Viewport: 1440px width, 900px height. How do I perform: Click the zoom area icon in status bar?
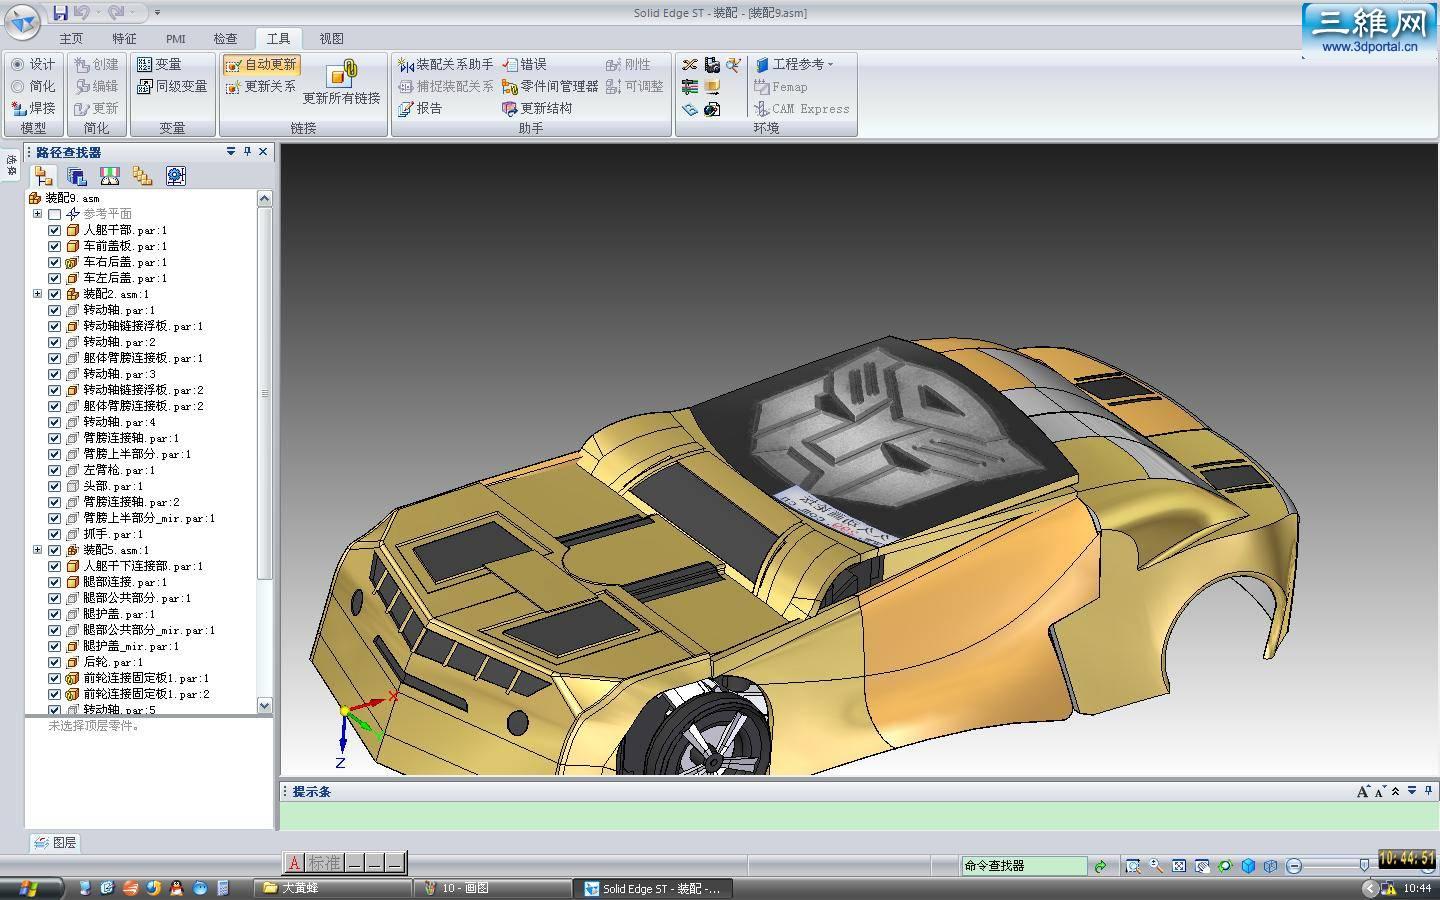[1133, 866]
